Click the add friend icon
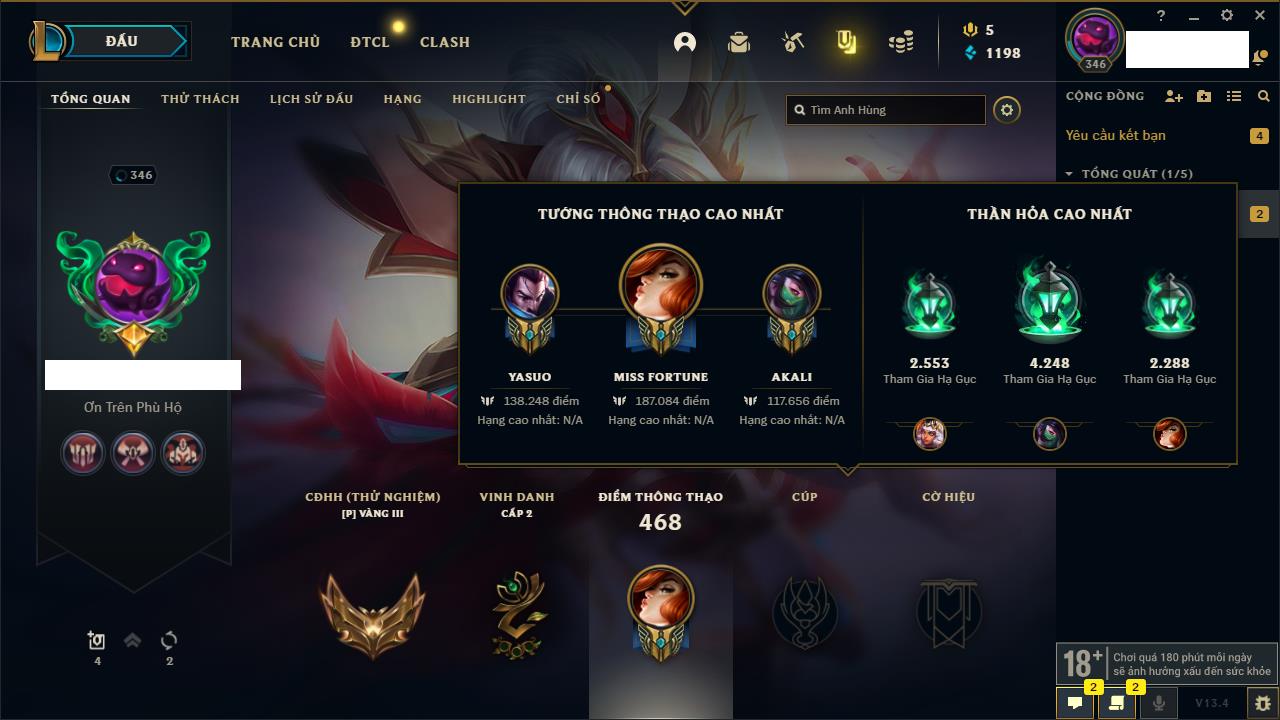The image size is (1280, 720). (1174, 96)
